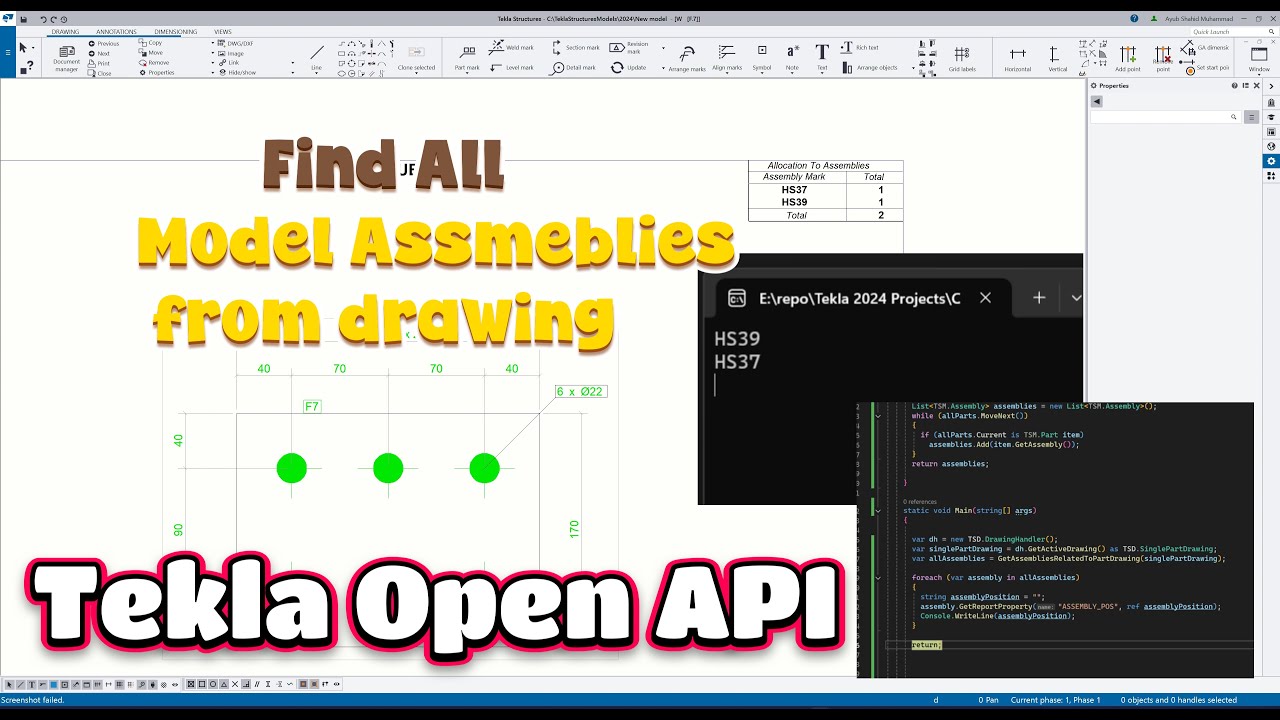Click Remove point dimension tool

click(x=1162, y=58)
